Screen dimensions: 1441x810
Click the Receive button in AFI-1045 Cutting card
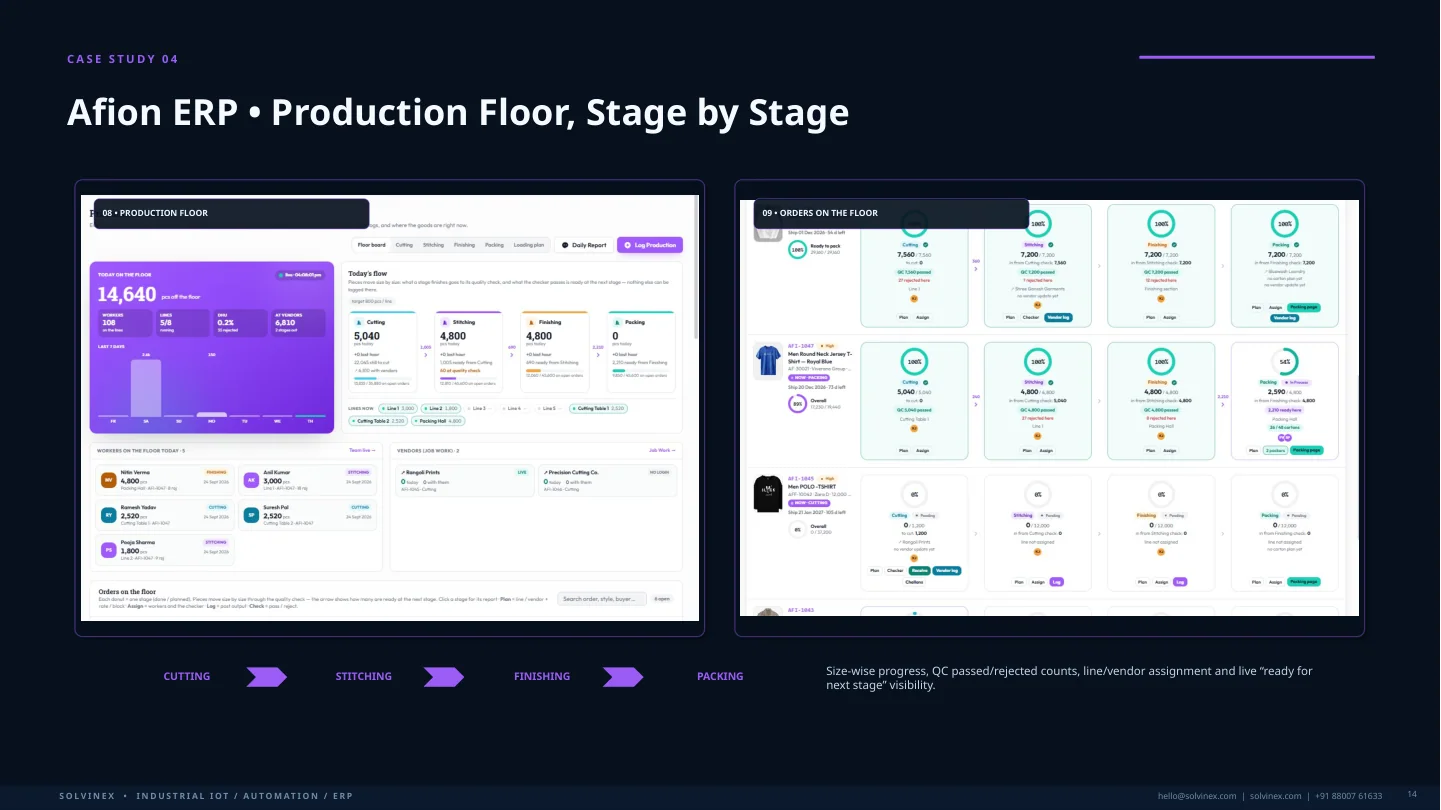click(919, 570)
